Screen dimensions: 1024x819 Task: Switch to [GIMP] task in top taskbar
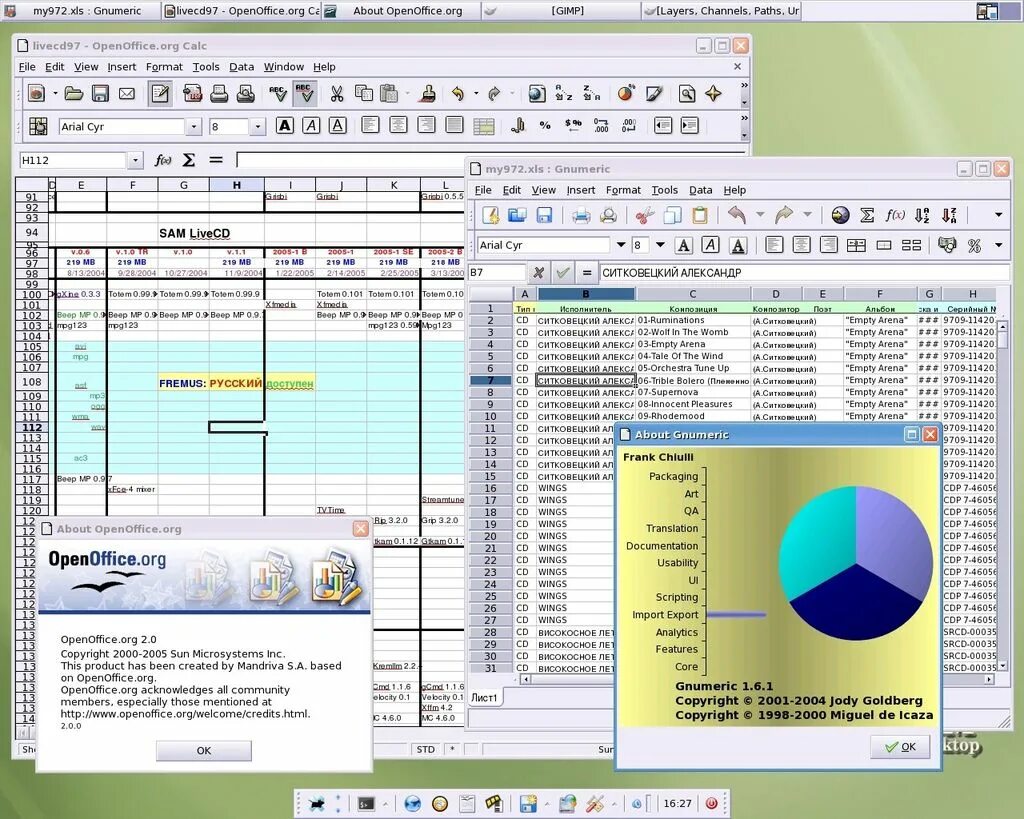point(562,11)
